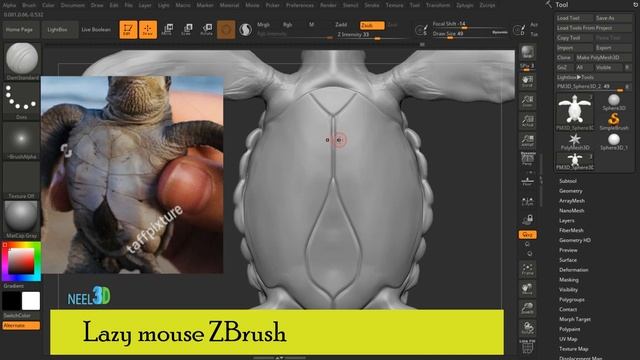Click the SwitchColor button
640x360 pixels.
pos(17,316)
